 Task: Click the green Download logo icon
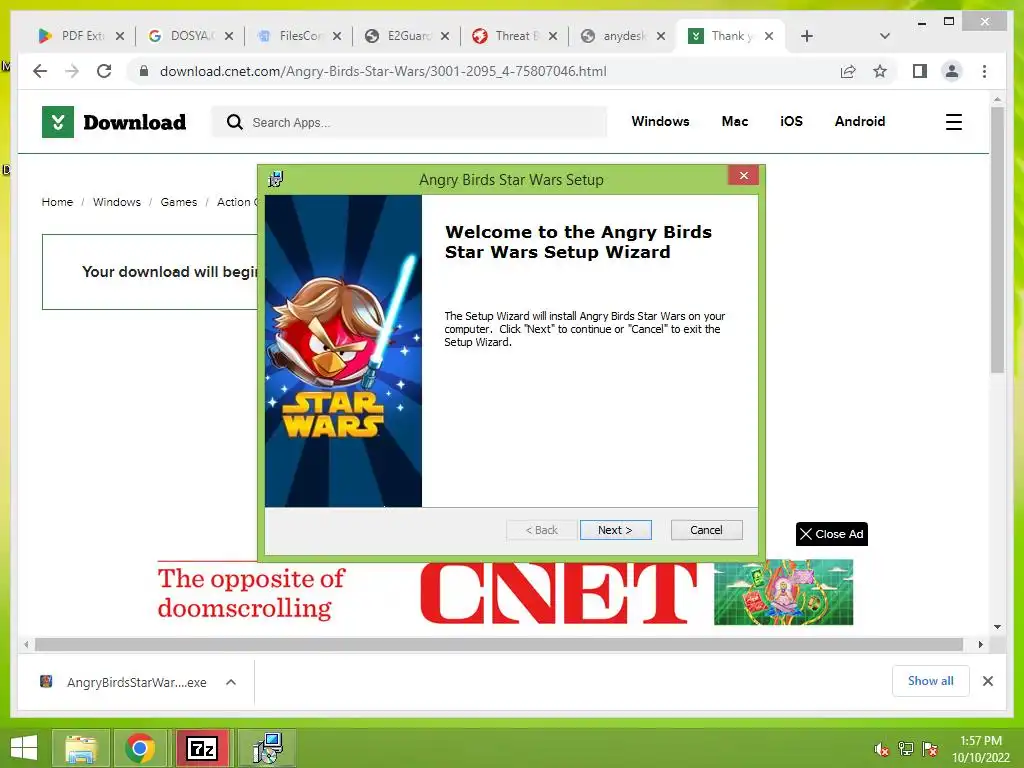tap(57, 122)
